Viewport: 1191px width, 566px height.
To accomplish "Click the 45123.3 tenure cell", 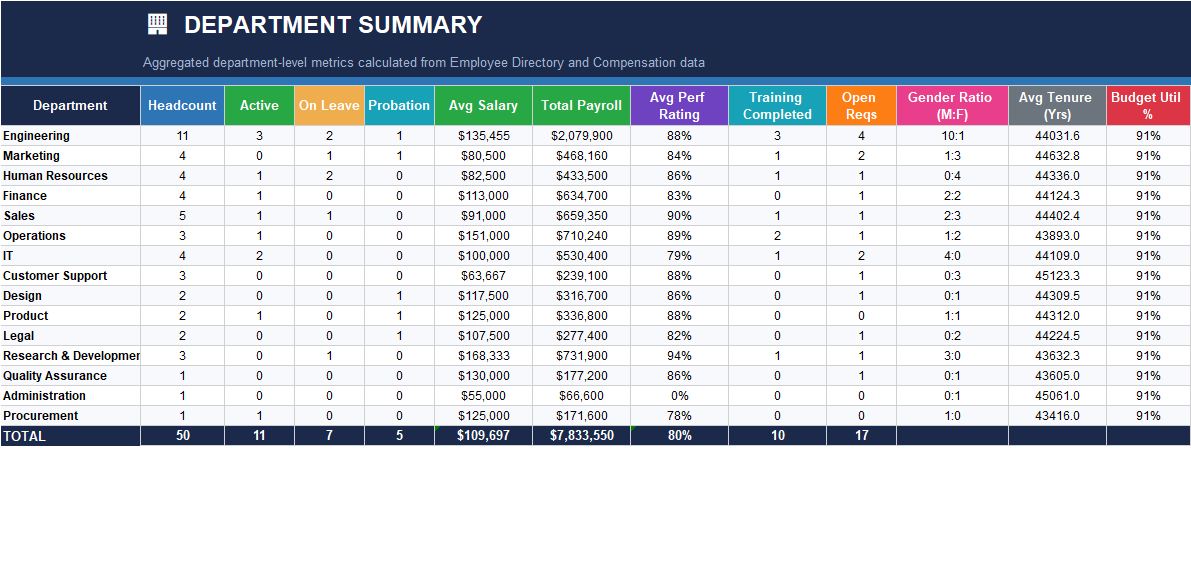I will [1057, 276].
